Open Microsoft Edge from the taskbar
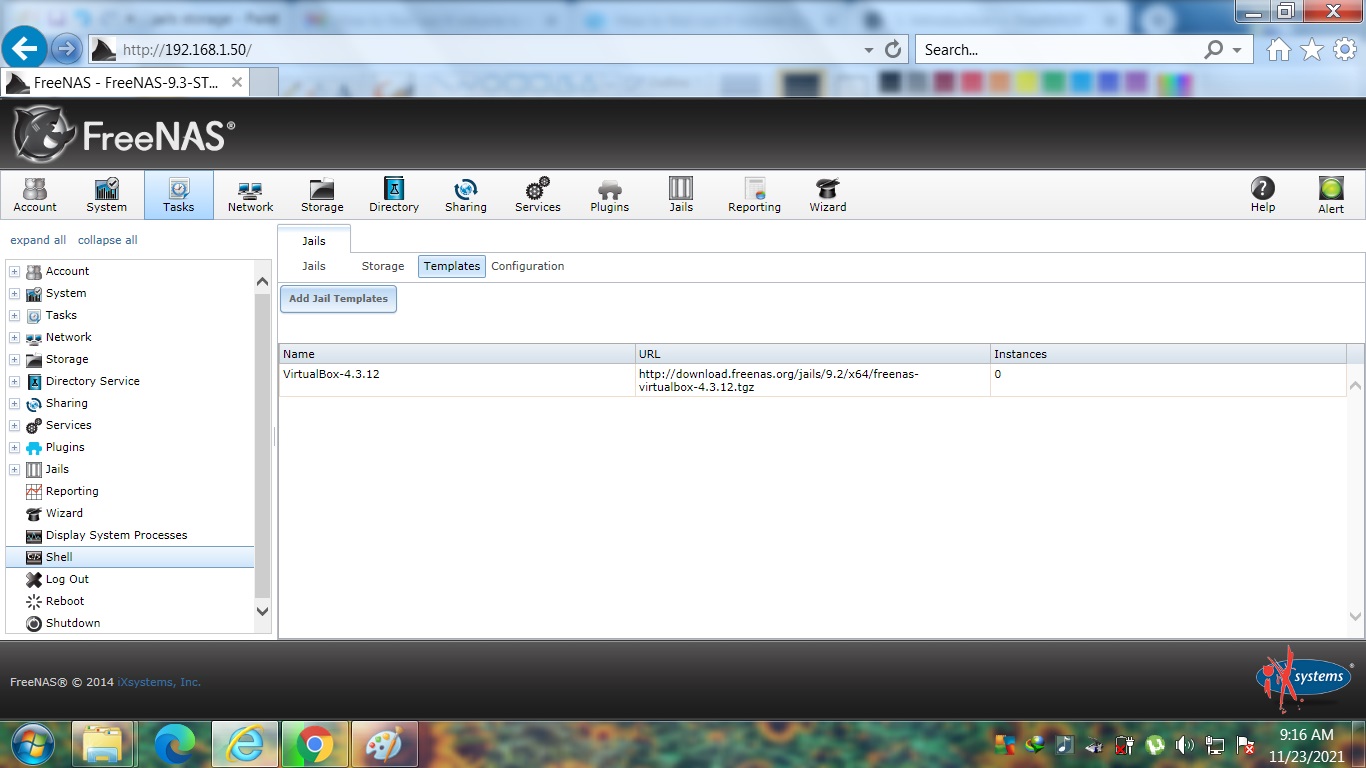This screenshot has width=1366, height=768. pos(175,744)
